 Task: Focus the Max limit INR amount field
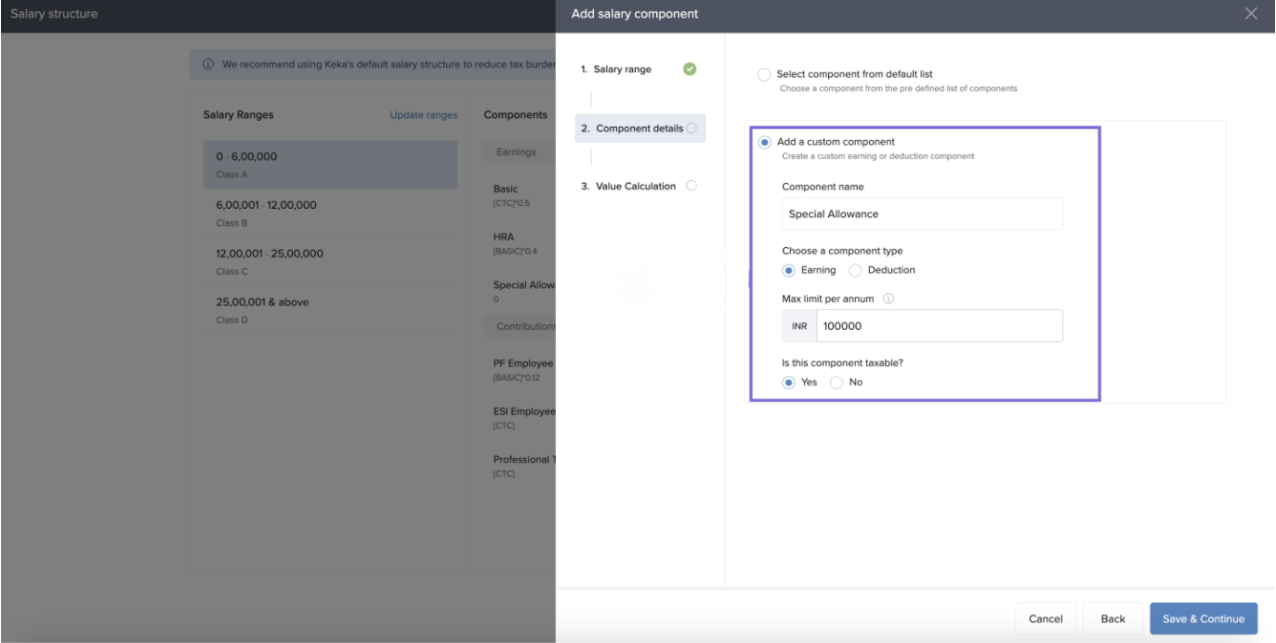[x=938, y=326]
